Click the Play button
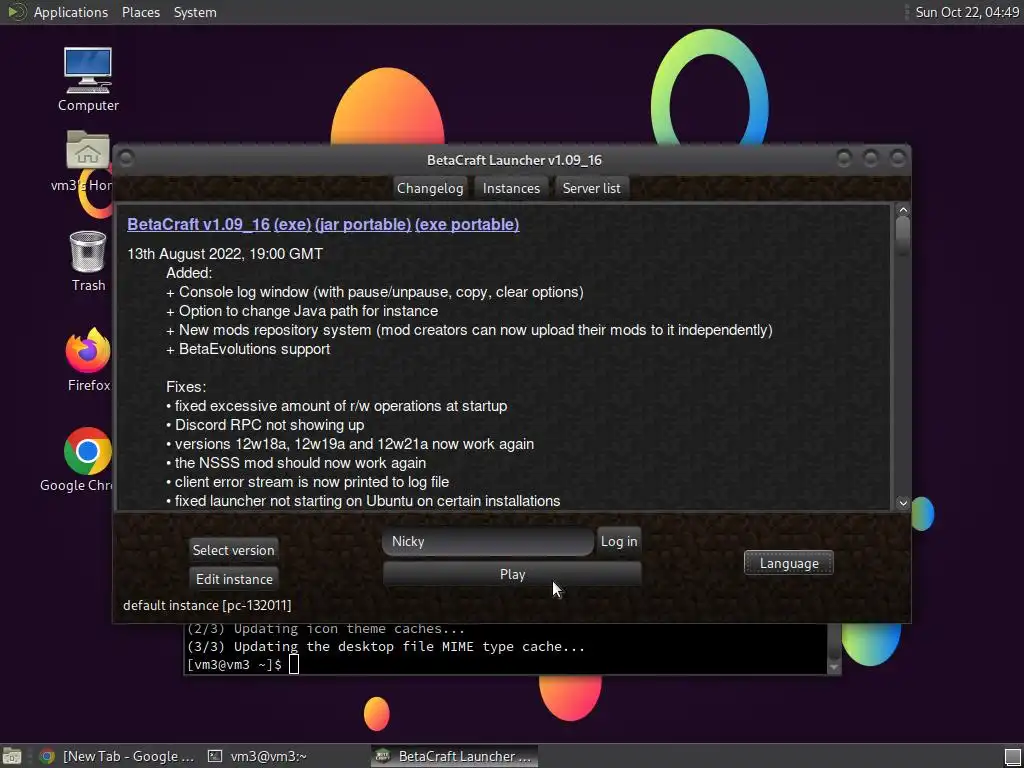The width and height of the screenshot is (1024, 768). point(512,574)
